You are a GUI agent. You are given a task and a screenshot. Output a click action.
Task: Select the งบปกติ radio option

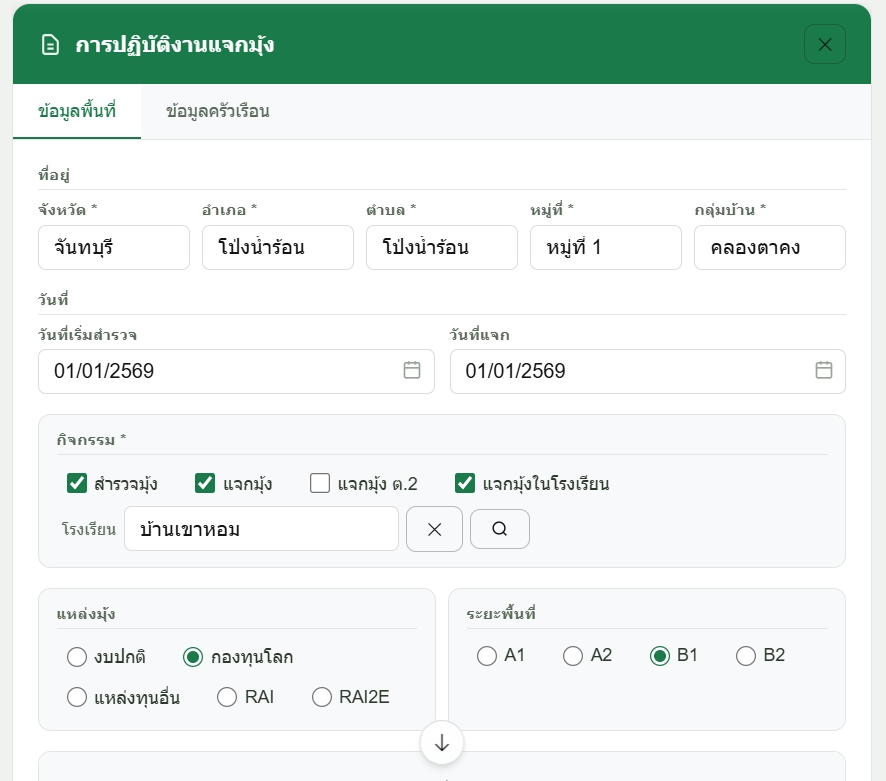[x=77, y=657]
